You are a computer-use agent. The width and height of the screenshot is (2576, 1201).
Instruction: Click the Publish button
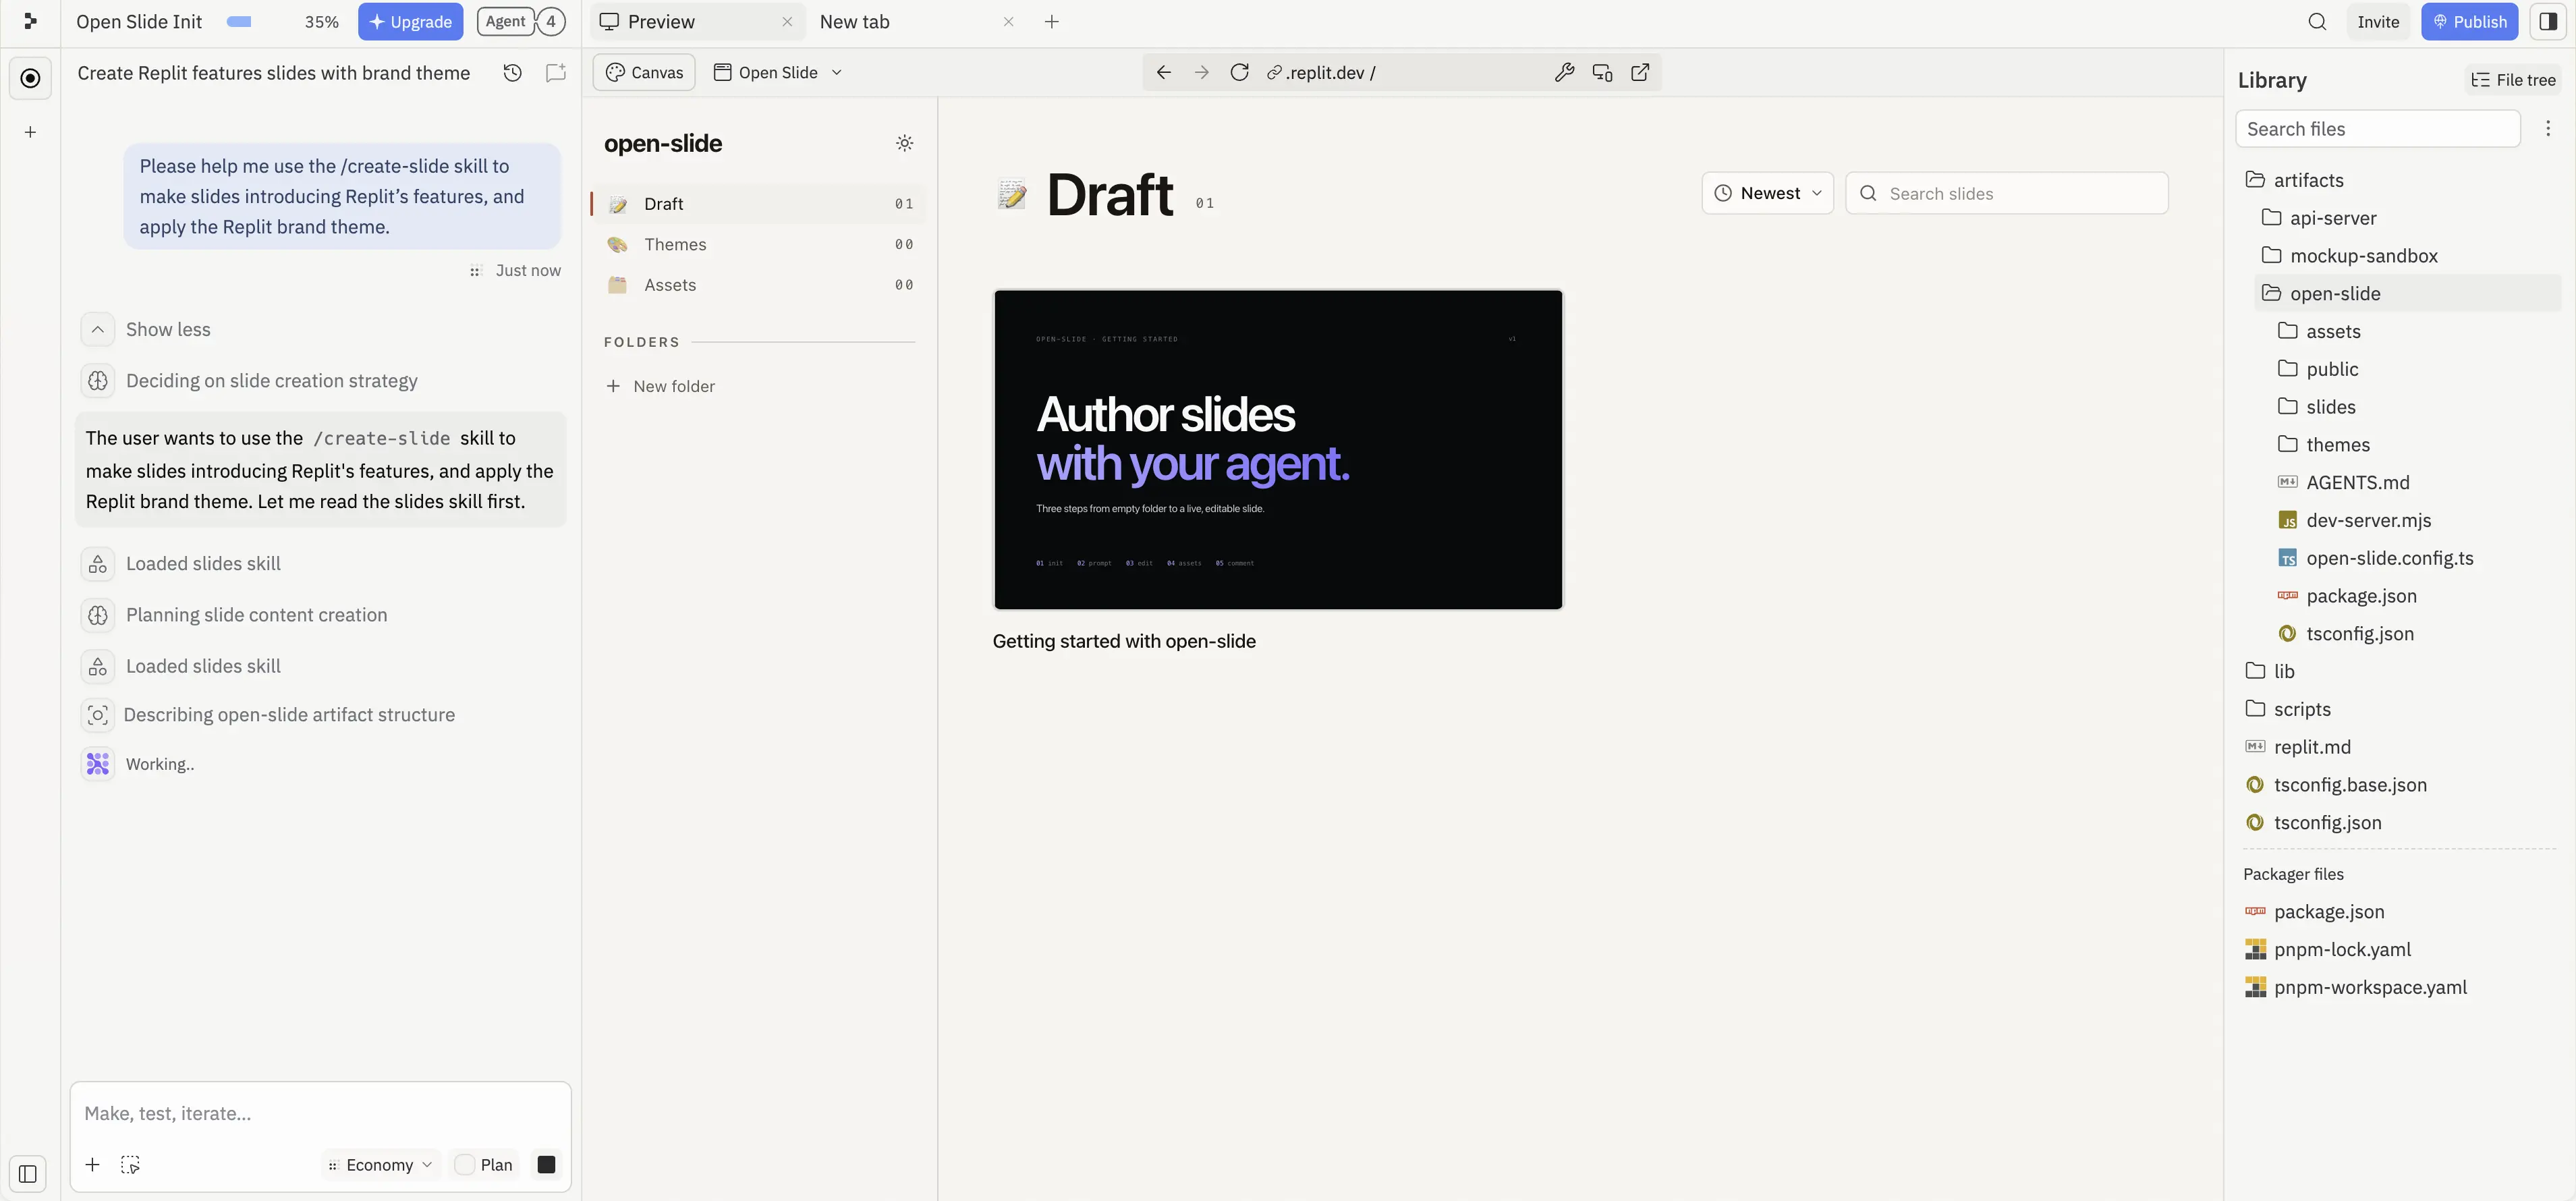(x=2469, y=21)
